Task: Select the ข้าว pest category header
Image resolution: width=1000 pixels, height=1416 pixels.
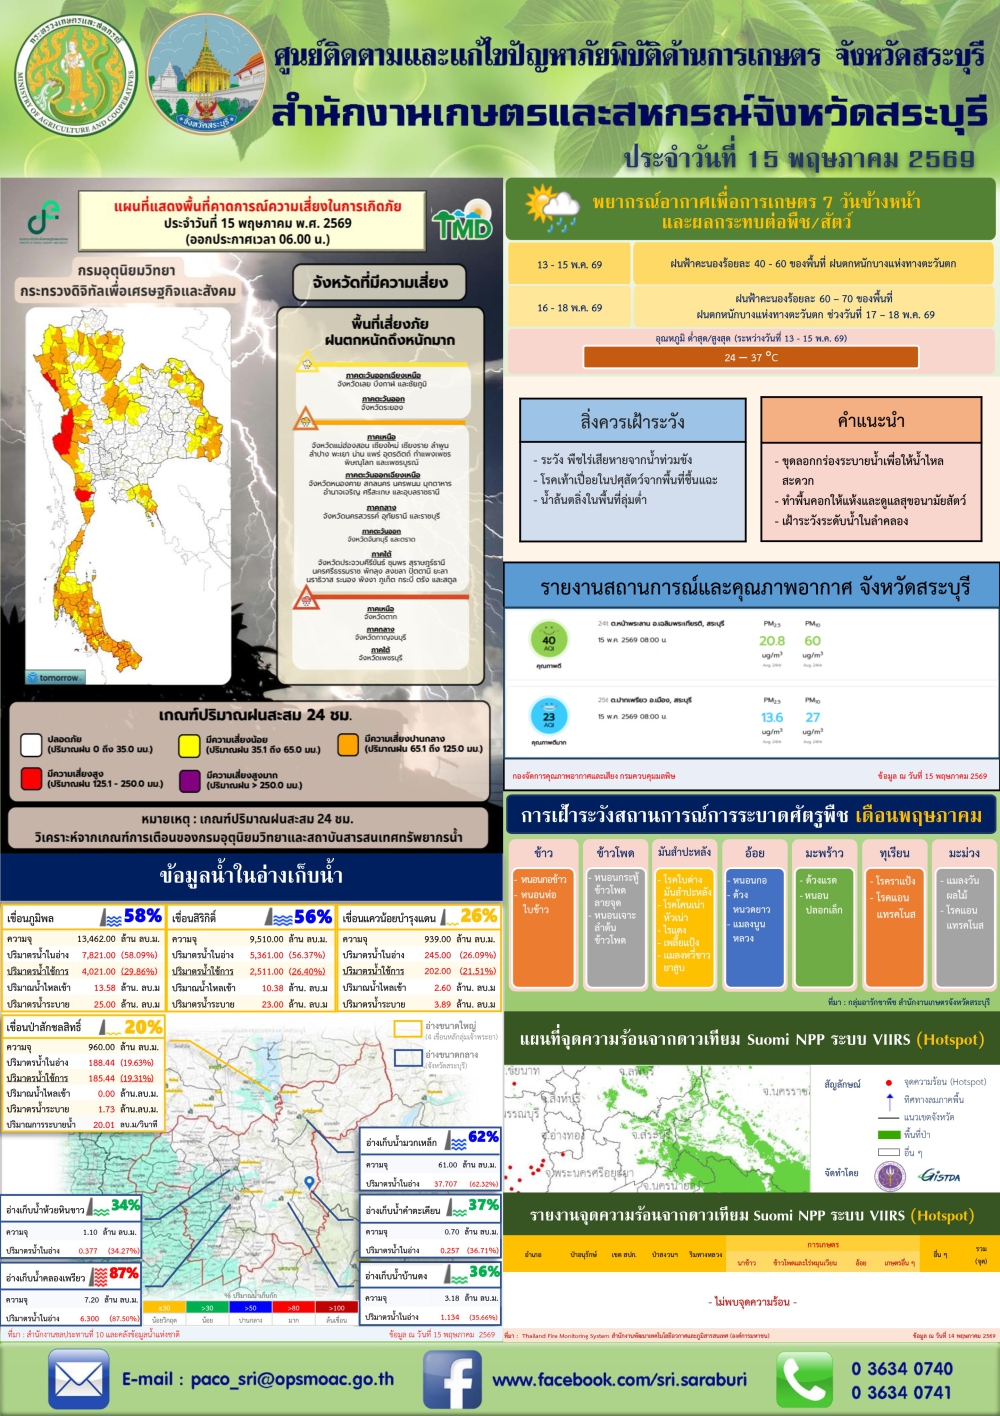Action: click(543, 853)
